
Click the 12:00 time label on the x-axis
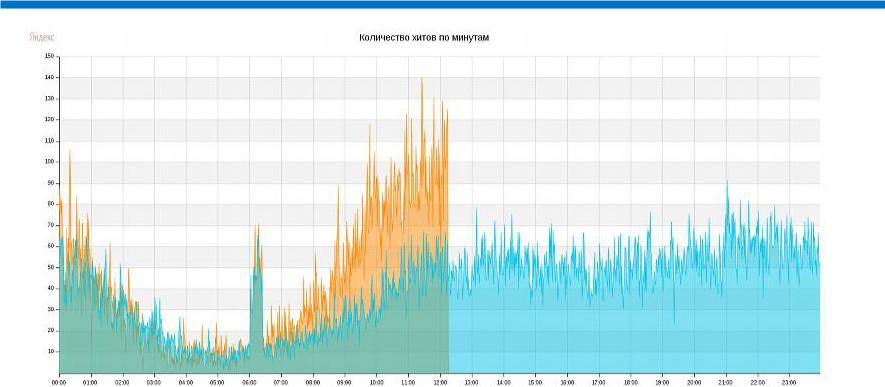[x=439, y=382]
